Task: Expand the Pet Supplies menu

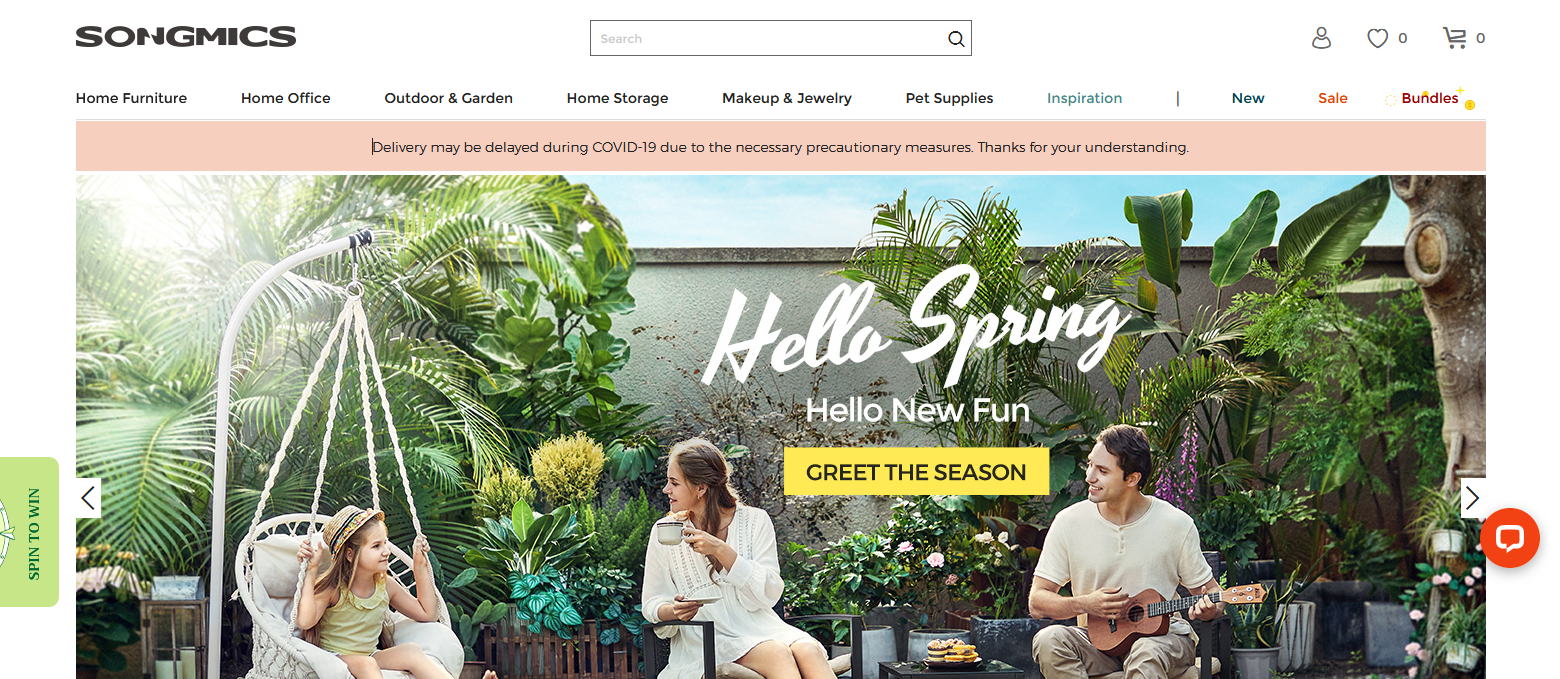Action: click(949, 98)
